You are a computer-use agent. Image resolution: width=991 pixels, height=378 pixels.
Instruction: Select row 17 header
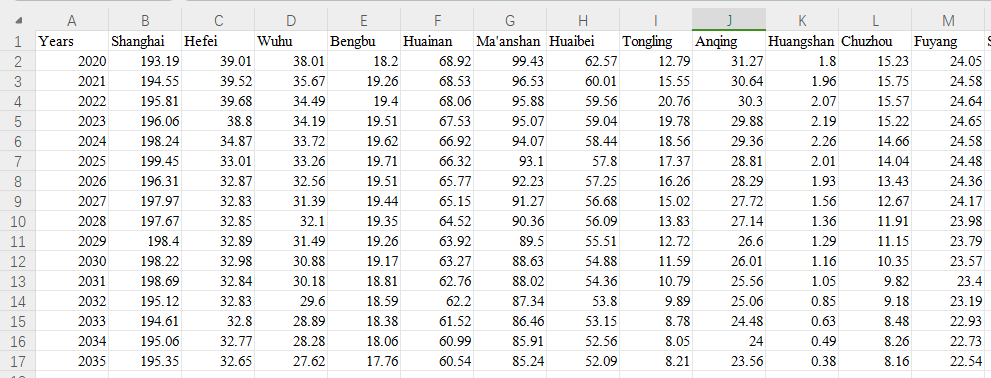tap(18, 362)
